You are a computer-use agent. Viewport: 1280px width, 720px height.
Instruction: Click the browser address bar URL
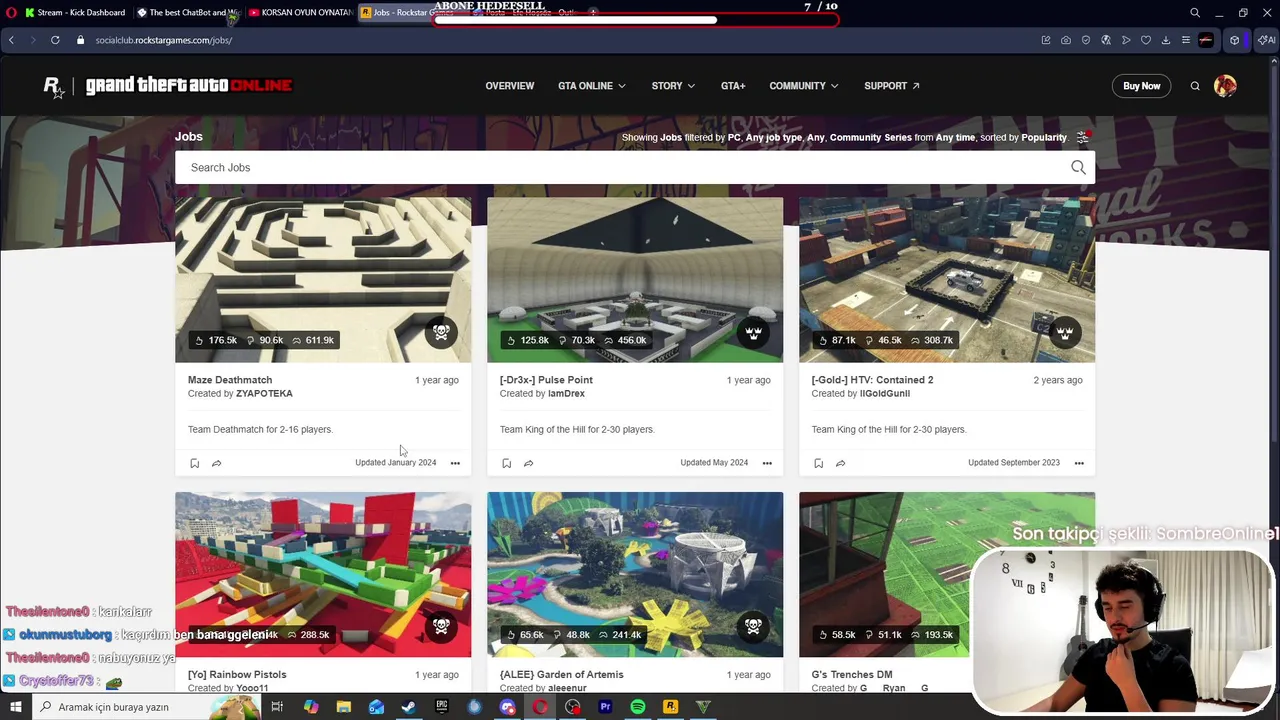point(164,40)
